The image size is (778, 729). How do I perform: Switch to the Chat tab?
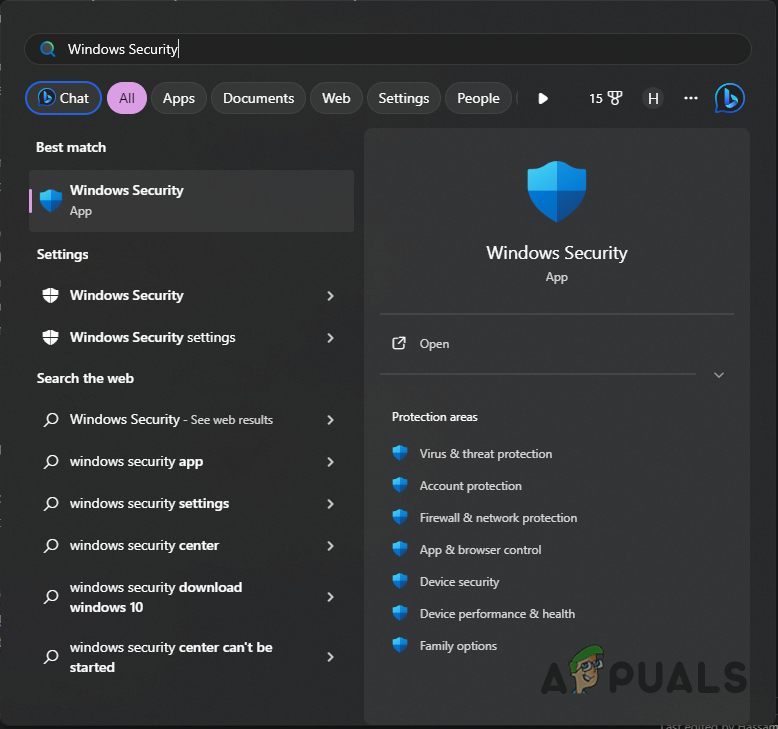64,98
